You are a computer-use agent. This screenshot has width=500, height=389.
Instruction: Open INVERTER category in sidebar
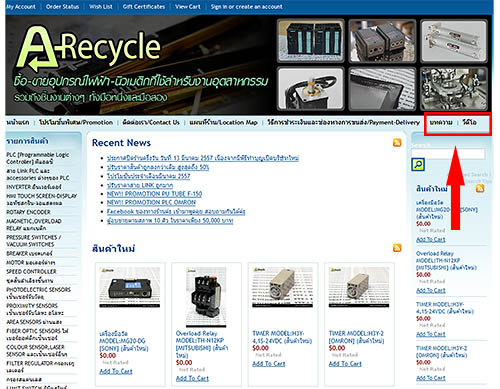pyautogui.click(x=34, y=187)
